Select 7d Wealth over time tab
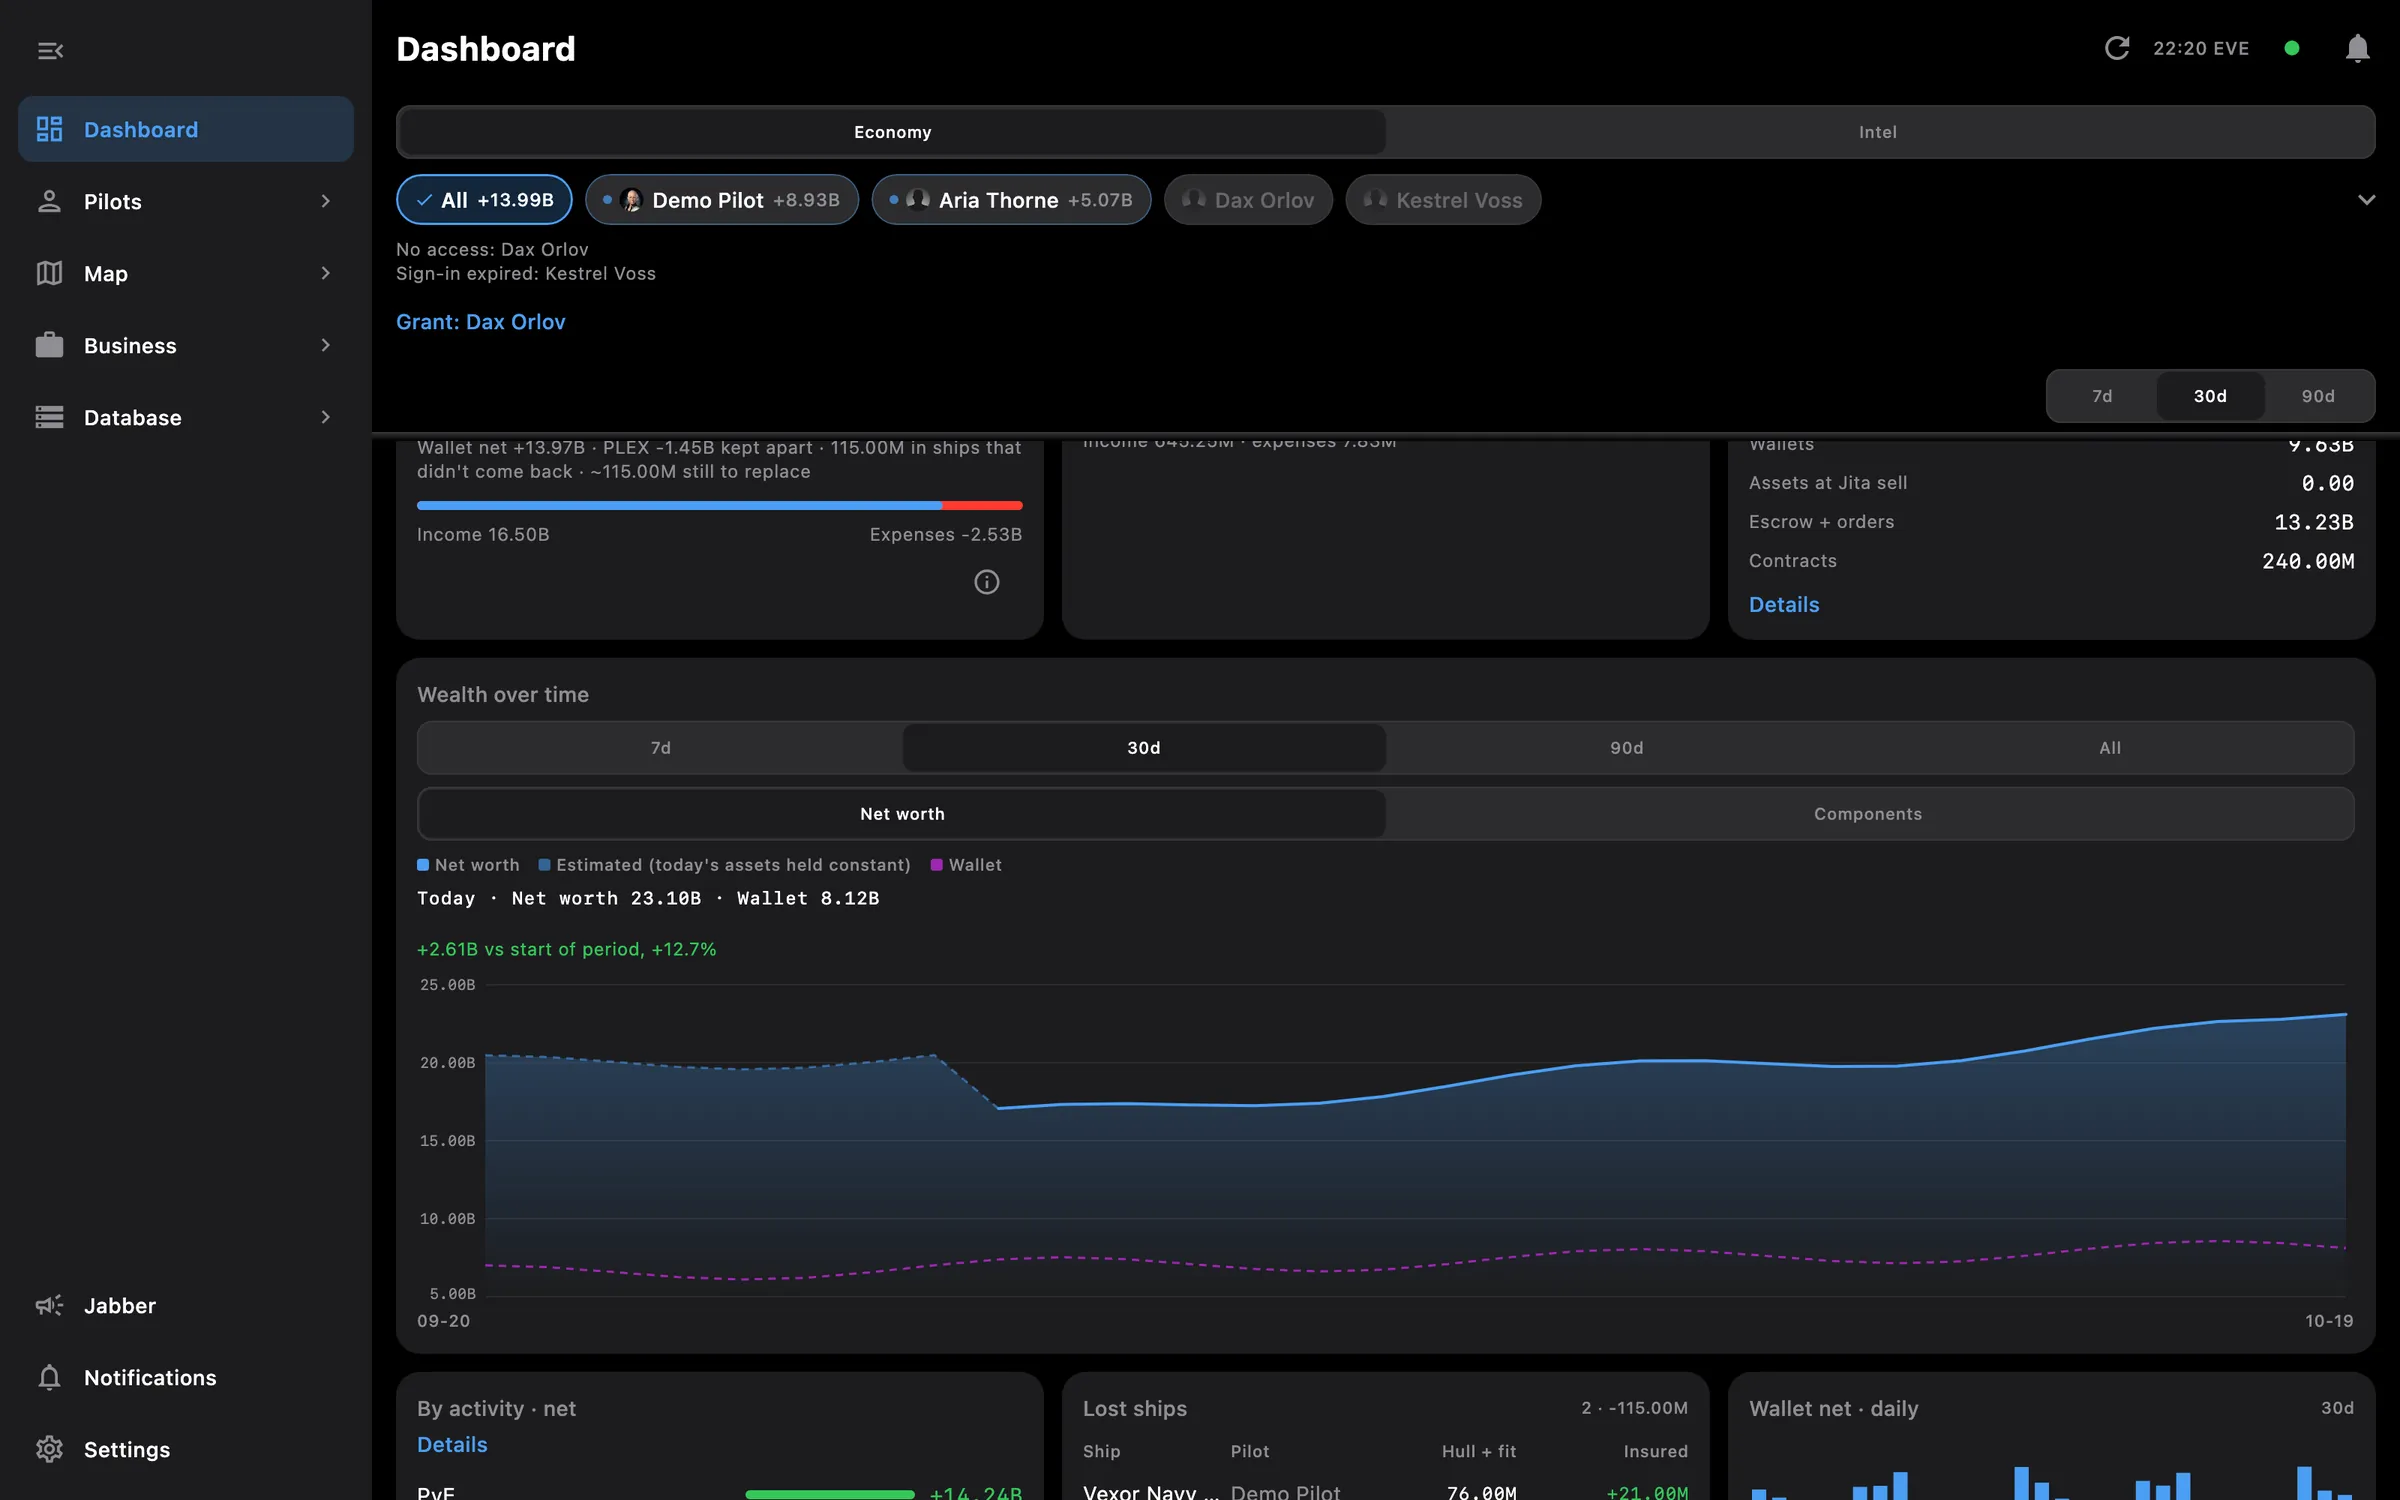Viewport: 2400px width, 1500px height. [x=661, y=748]
